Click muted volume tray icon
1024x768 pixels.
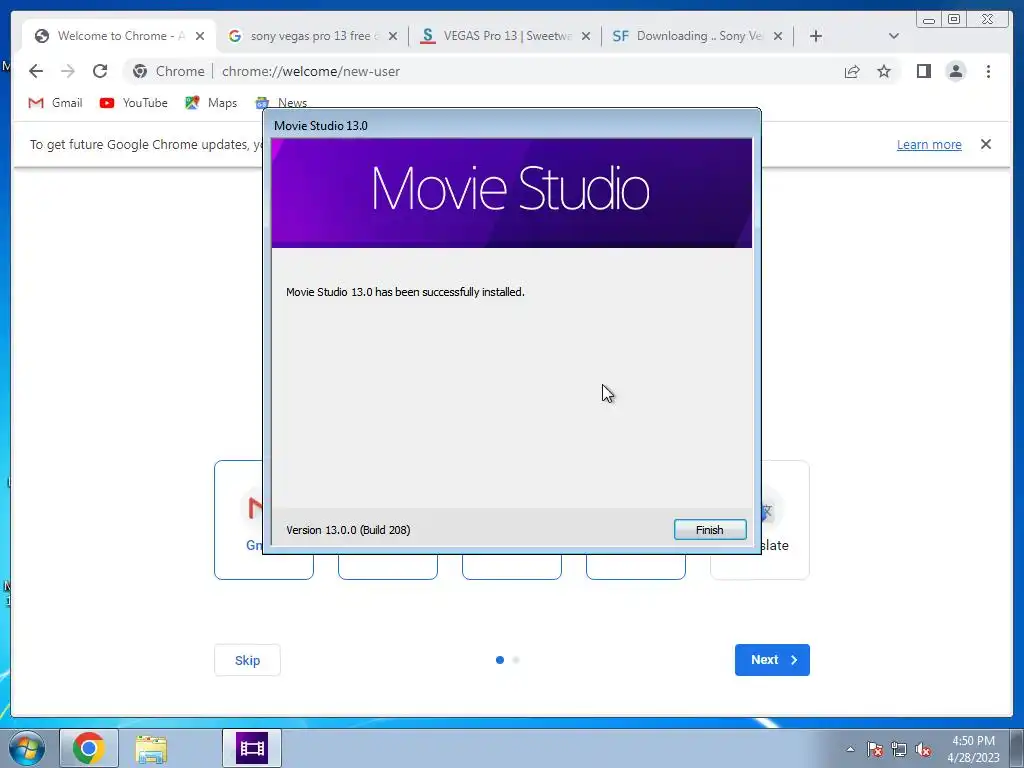pyautogui.click(x=923, y=749)
